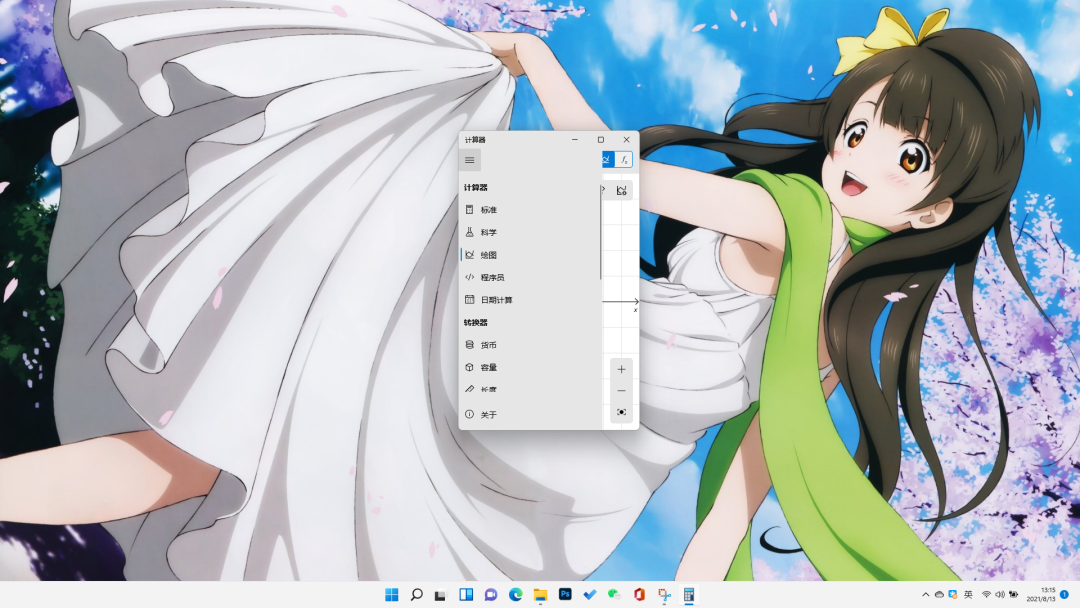Open 关于 (About) page
1080x608 pixels.
click(x=488, y=414)
